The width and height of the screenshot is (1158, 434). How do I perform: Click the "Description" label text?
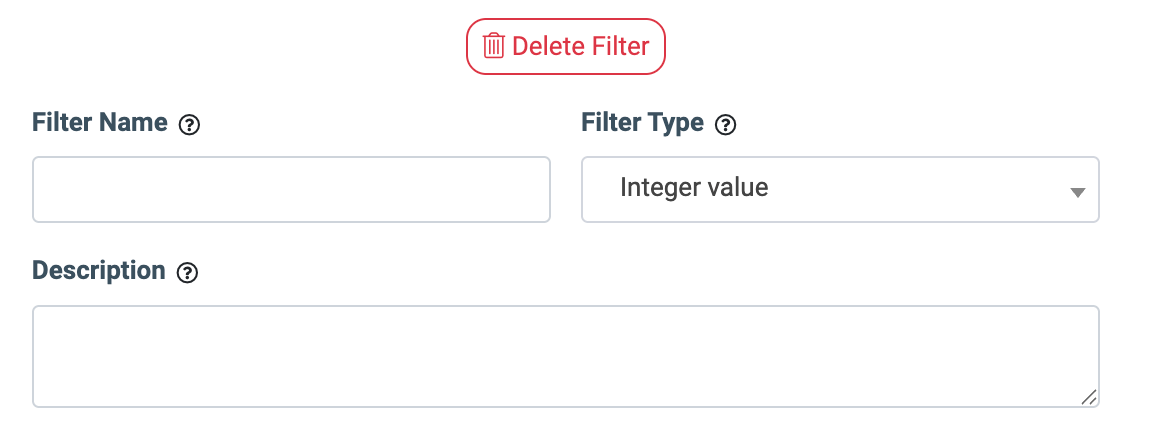(x=99, y=271)
